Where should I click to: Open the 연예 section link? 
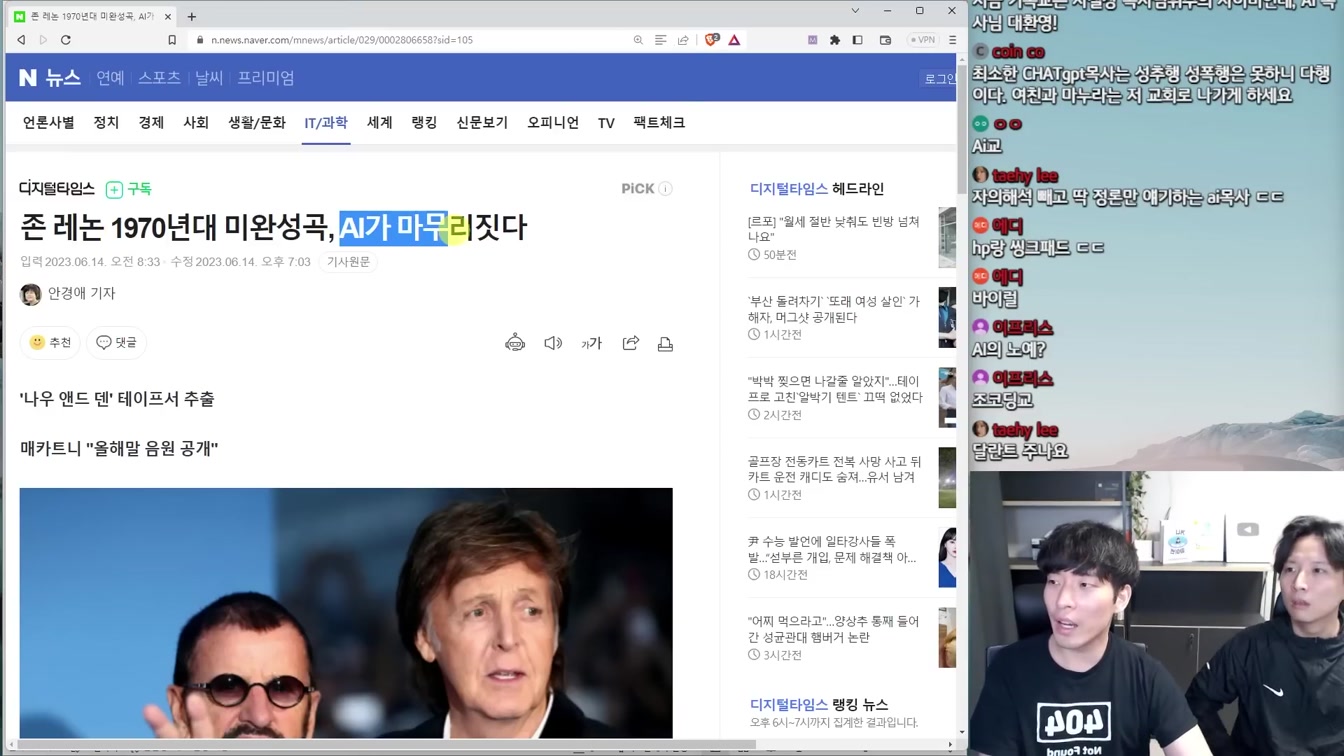[x=110, y=78]
